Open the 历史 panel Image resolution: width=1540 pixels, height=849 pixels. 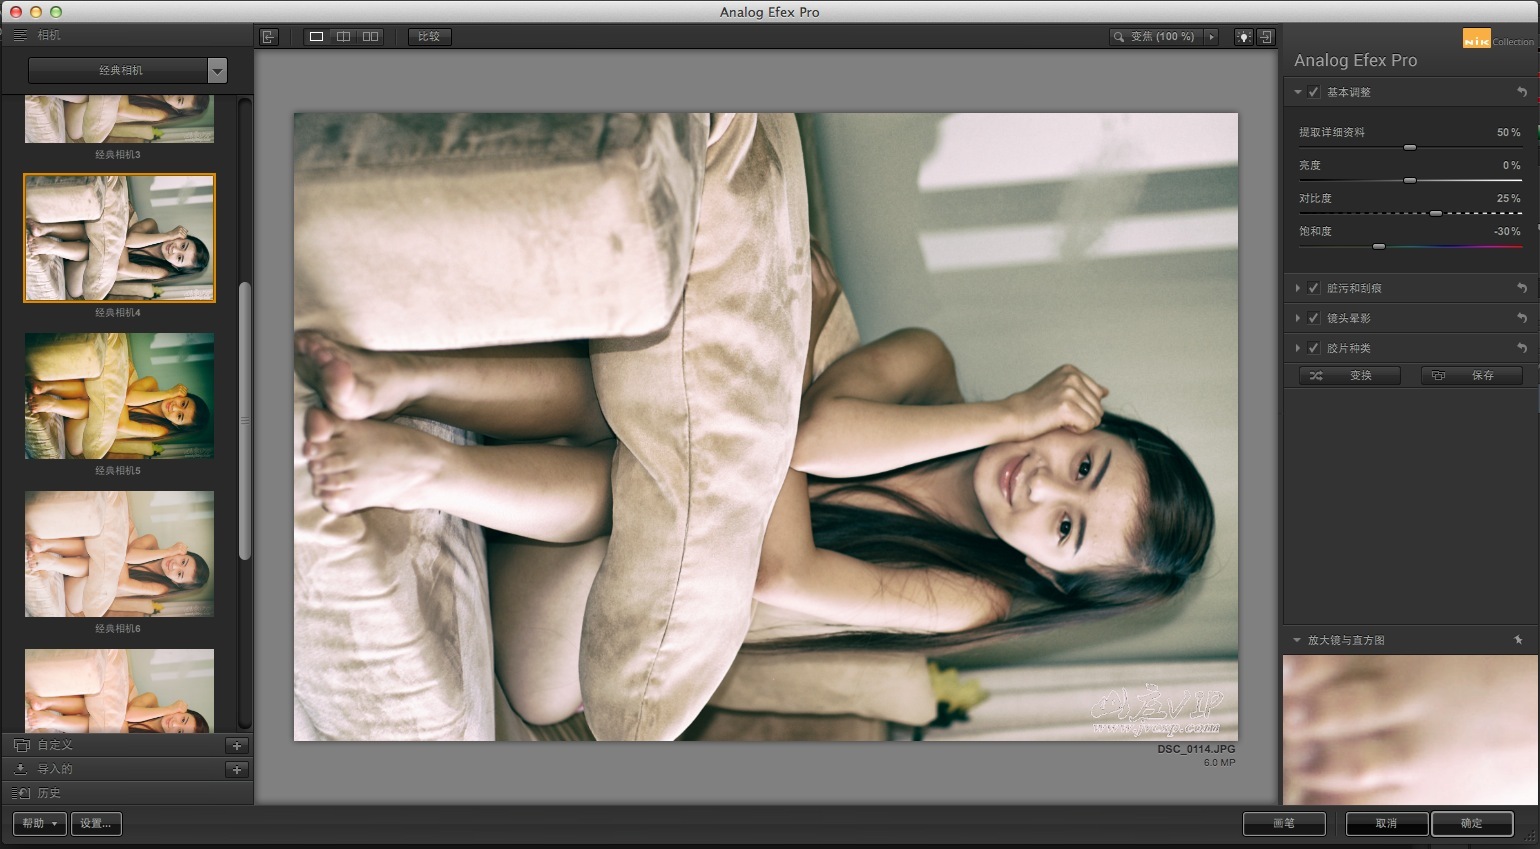click(x=49, y=793)
